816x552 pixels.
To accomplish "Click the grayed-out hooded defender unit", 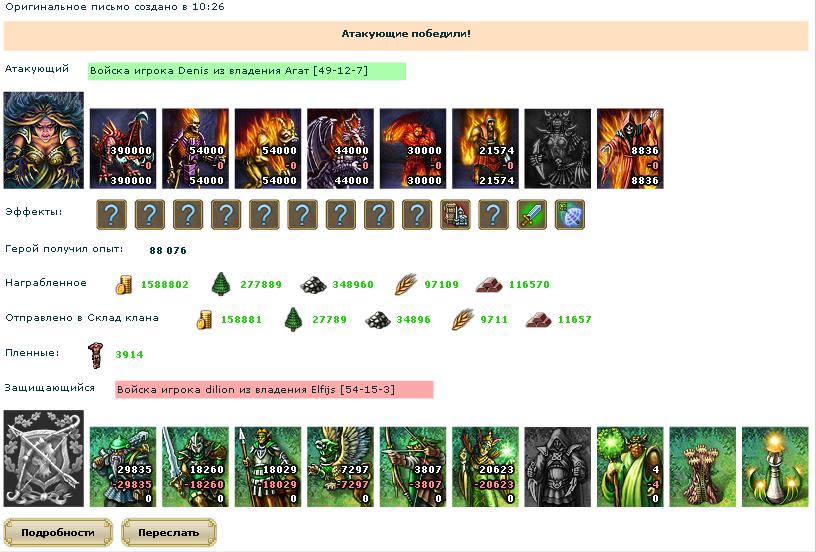I will [558, 467].
